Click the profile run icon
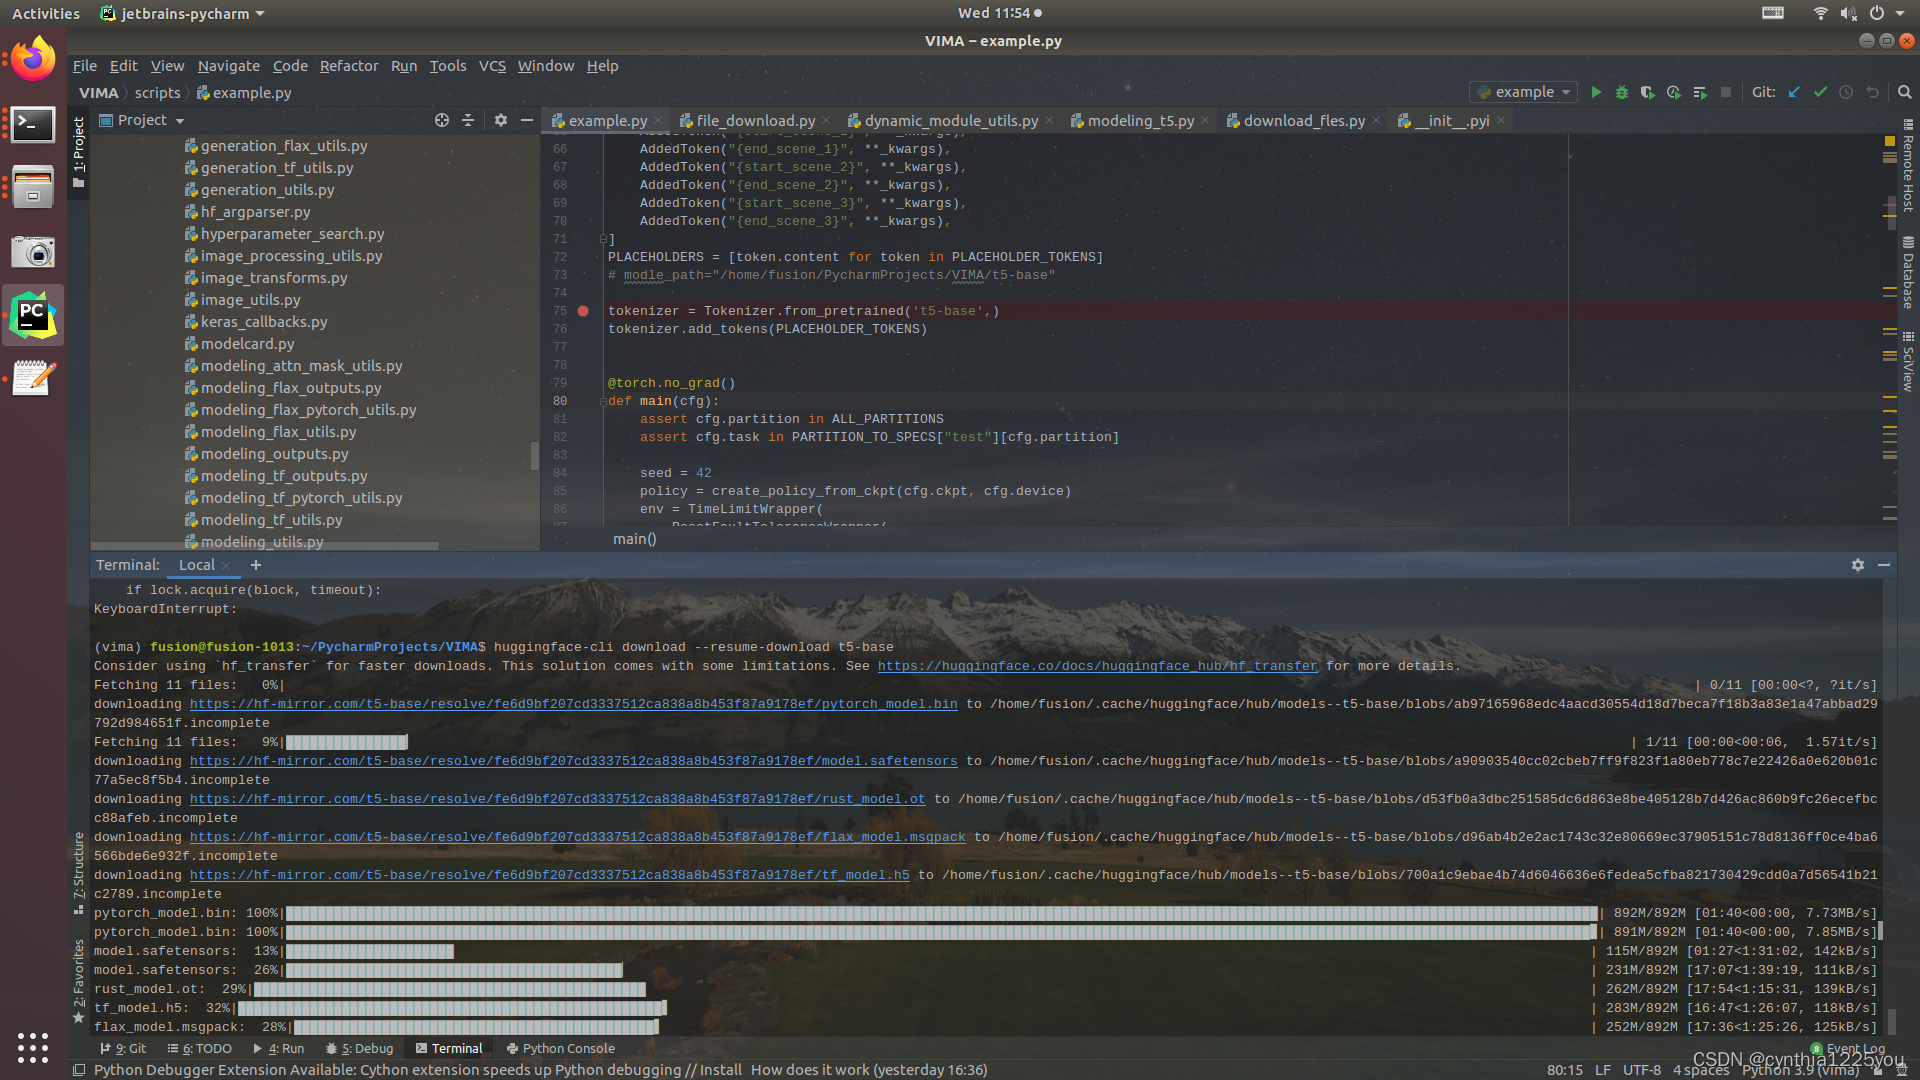This screenshot has width=1920, height=1080. 1674,92
